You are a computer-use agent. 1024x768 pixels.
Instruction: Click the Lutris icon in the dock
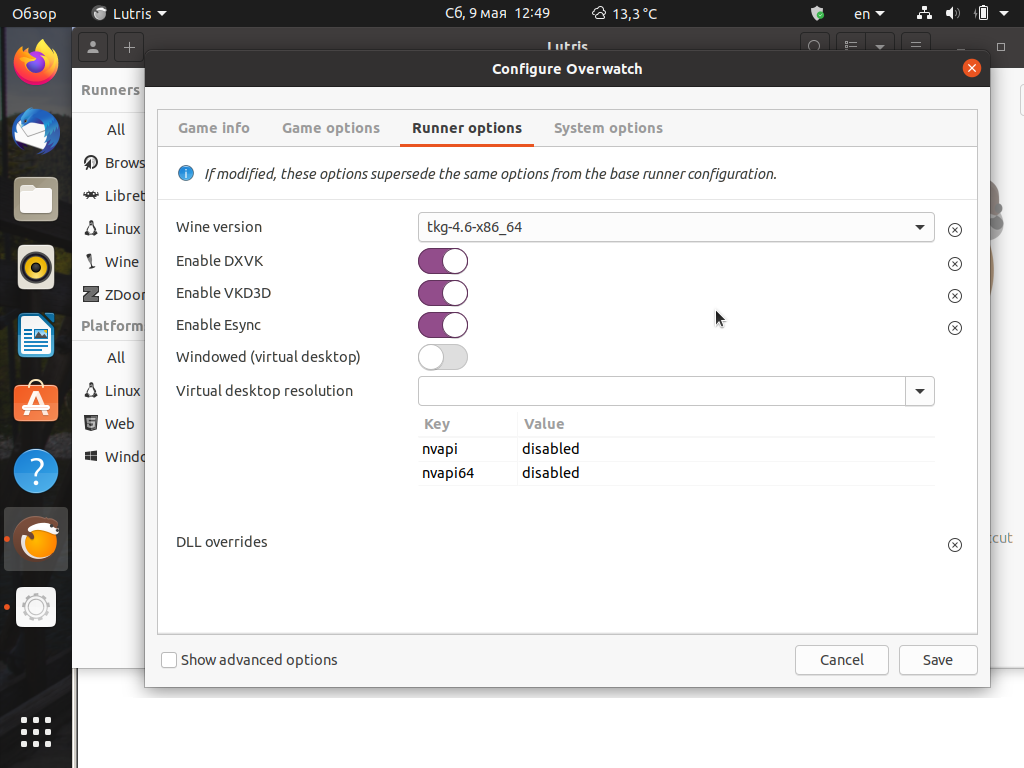coord(36,539)
